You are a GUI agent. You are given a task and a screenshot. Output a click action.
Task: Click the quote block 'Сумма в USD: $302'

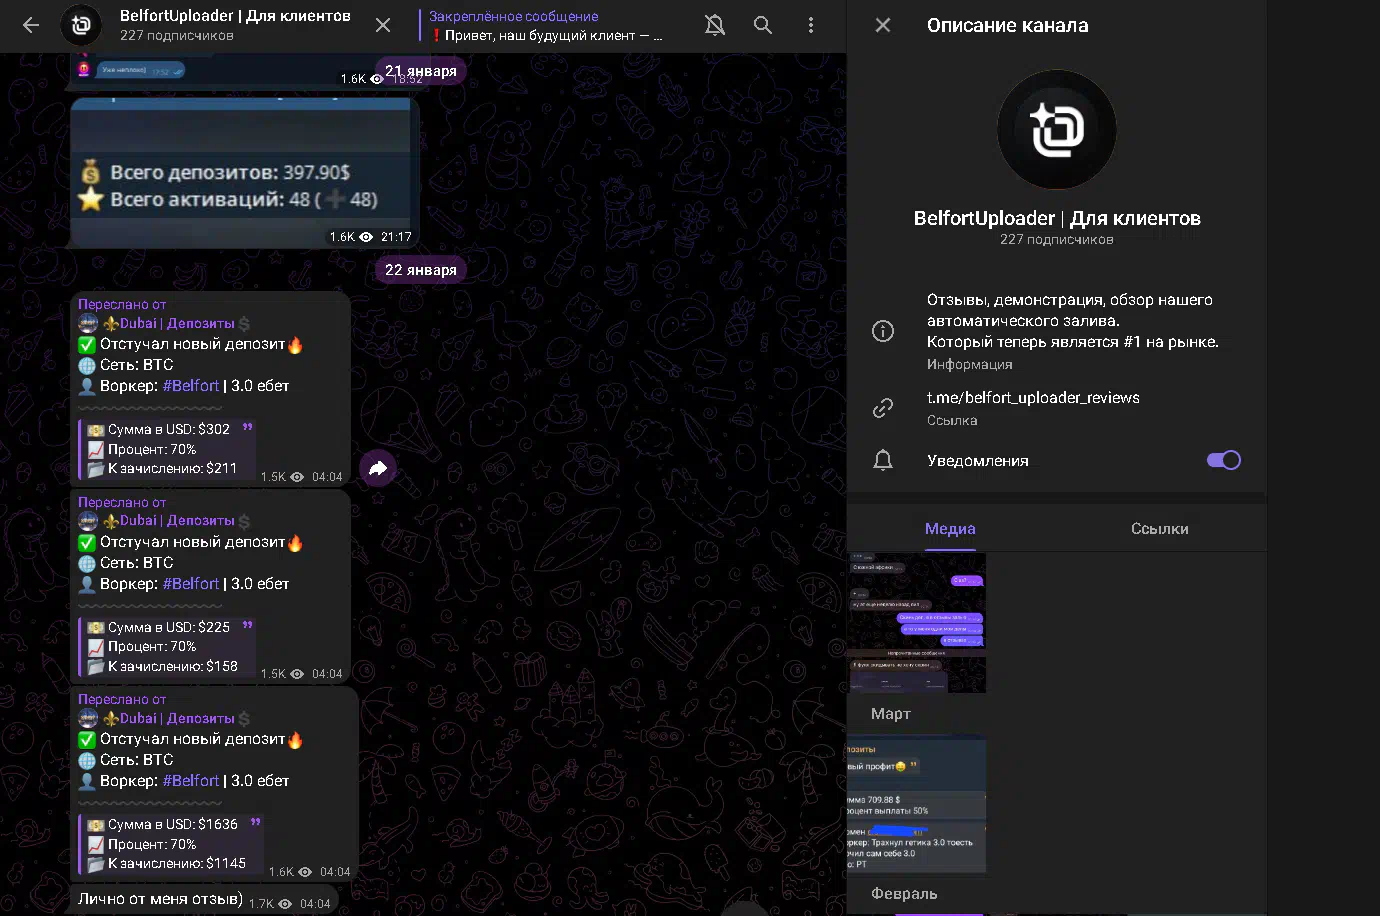tap(167, 449)
